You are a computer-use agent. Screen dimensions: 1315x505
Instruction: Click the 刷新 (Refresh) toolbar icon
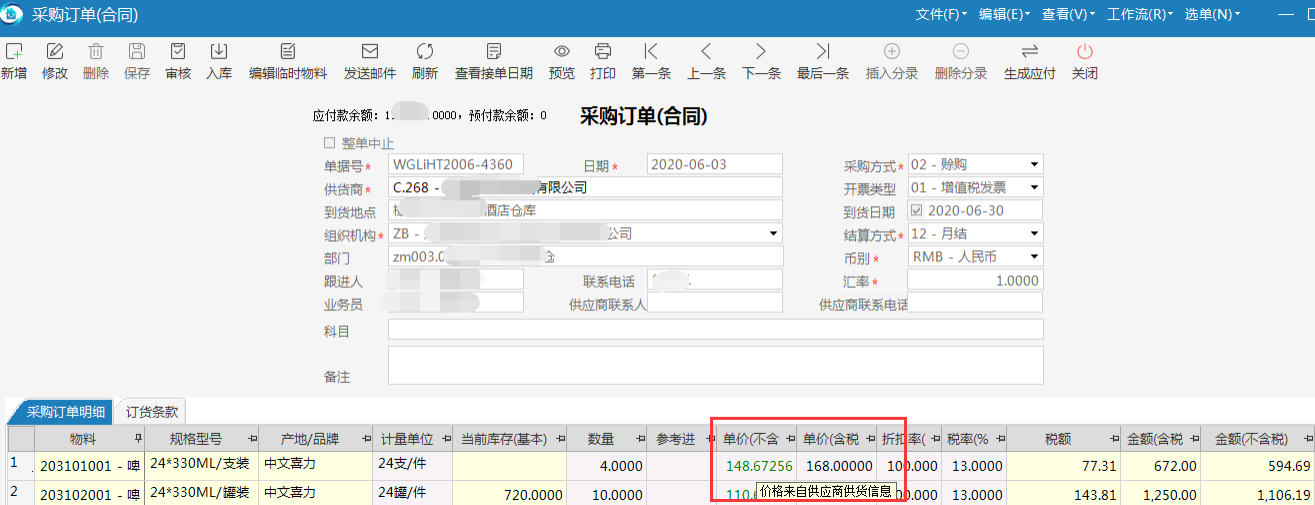click(425, 51)
